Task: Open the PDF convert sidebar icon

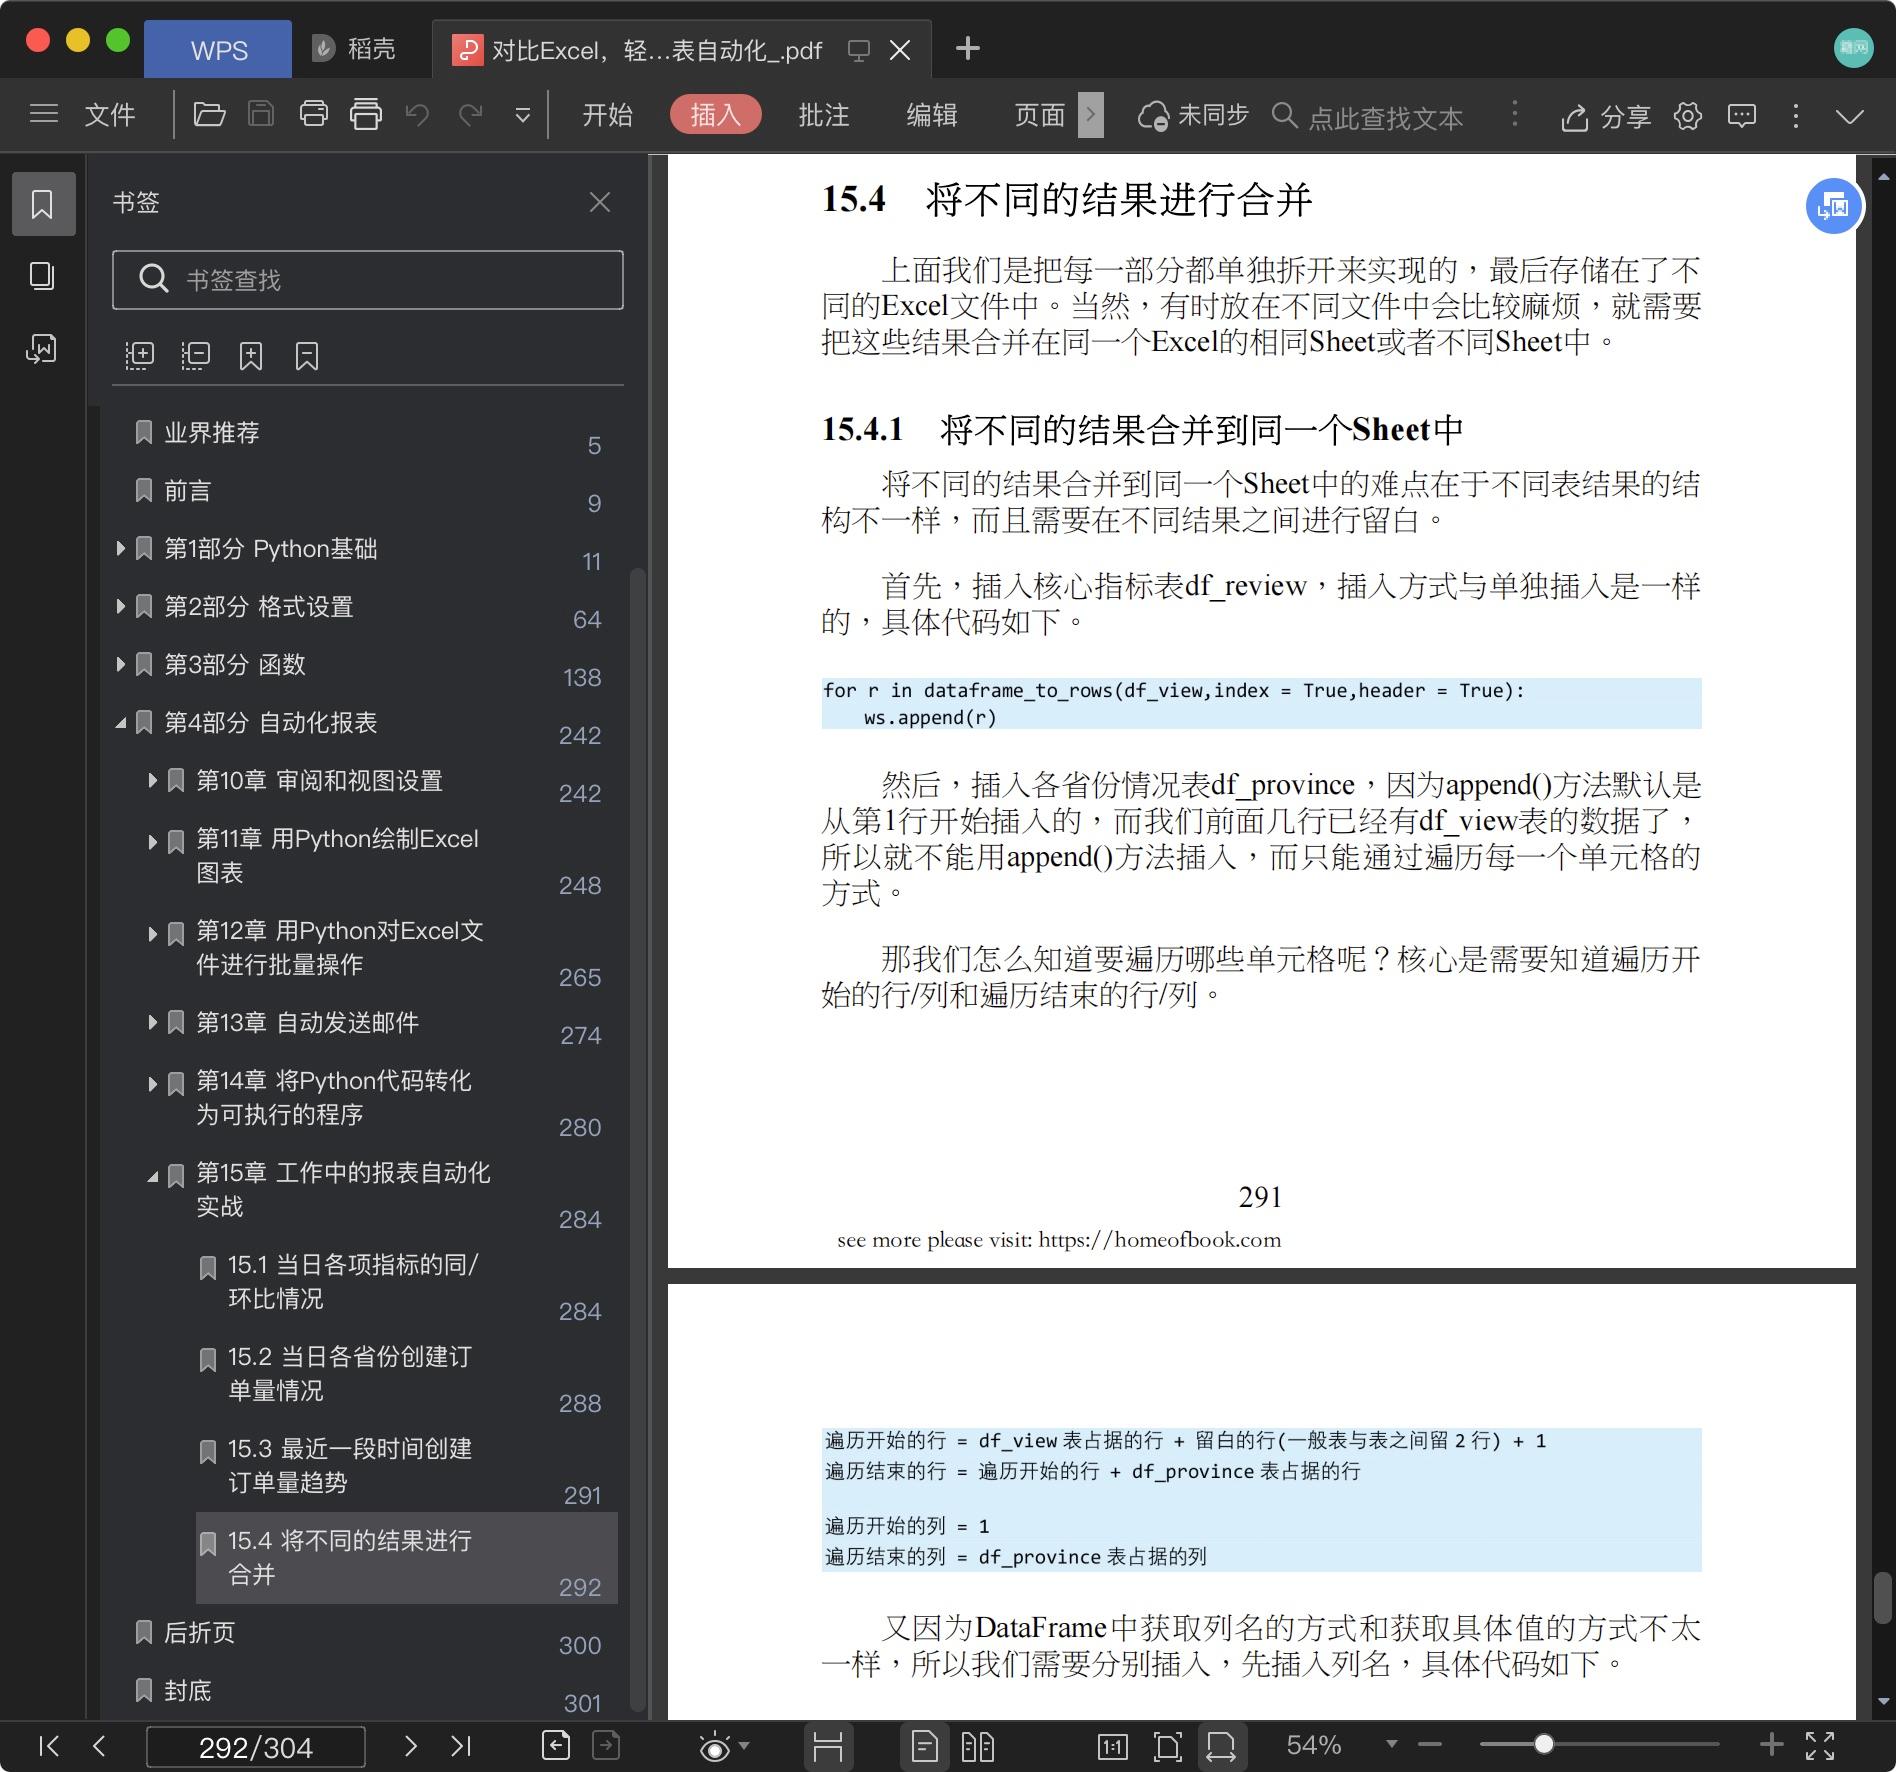Action: click(42, 348)
